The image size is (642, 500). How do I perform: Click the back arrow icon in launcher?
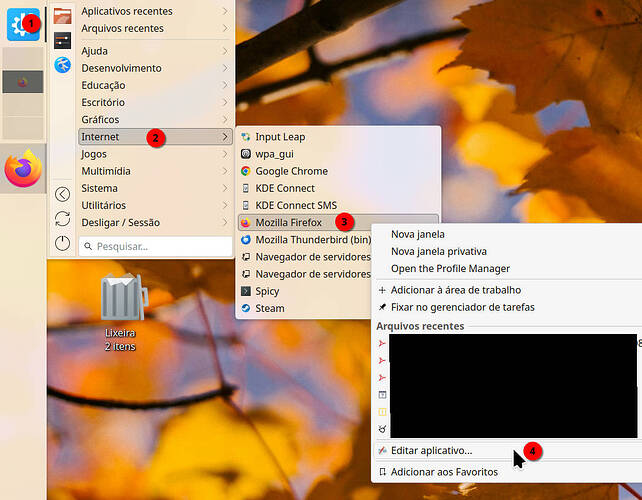62,194
